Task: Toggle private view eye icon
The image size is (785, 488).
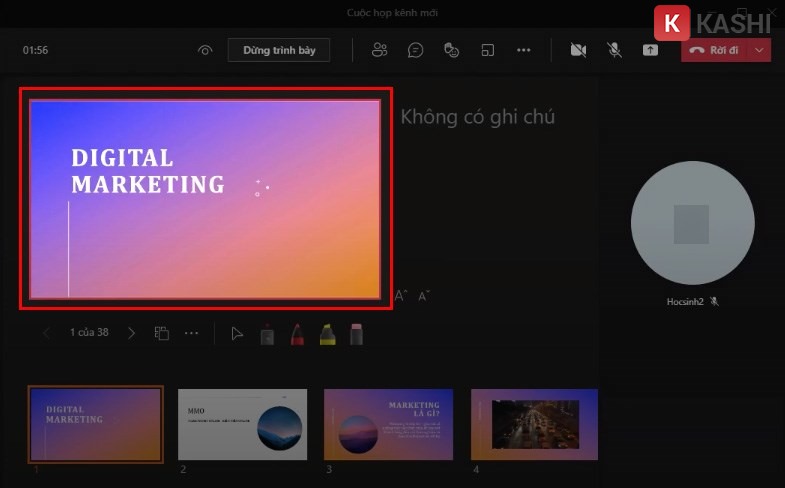Action: click(205, 50)
